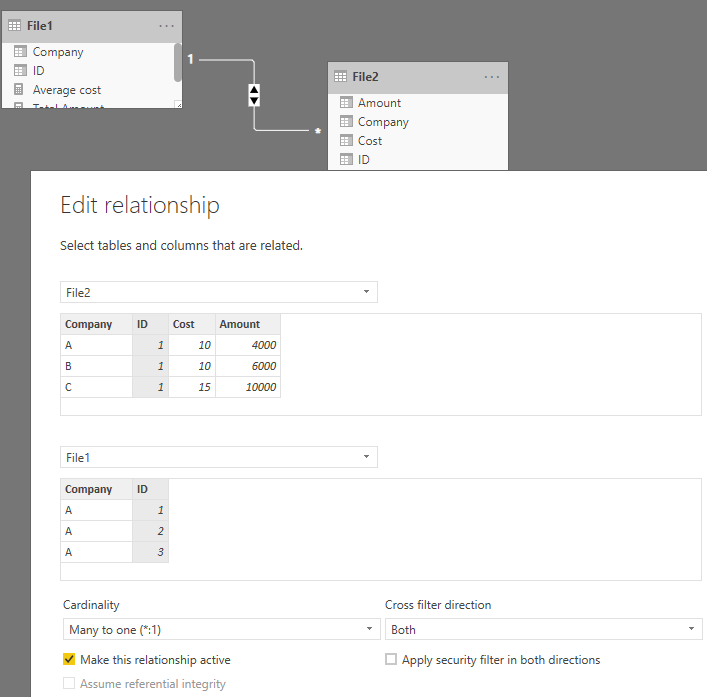Image resolution: width=707 pixels, height=697 pixels.
Task: Click the File2 table grid icon
Action: (x=340, y=77)
